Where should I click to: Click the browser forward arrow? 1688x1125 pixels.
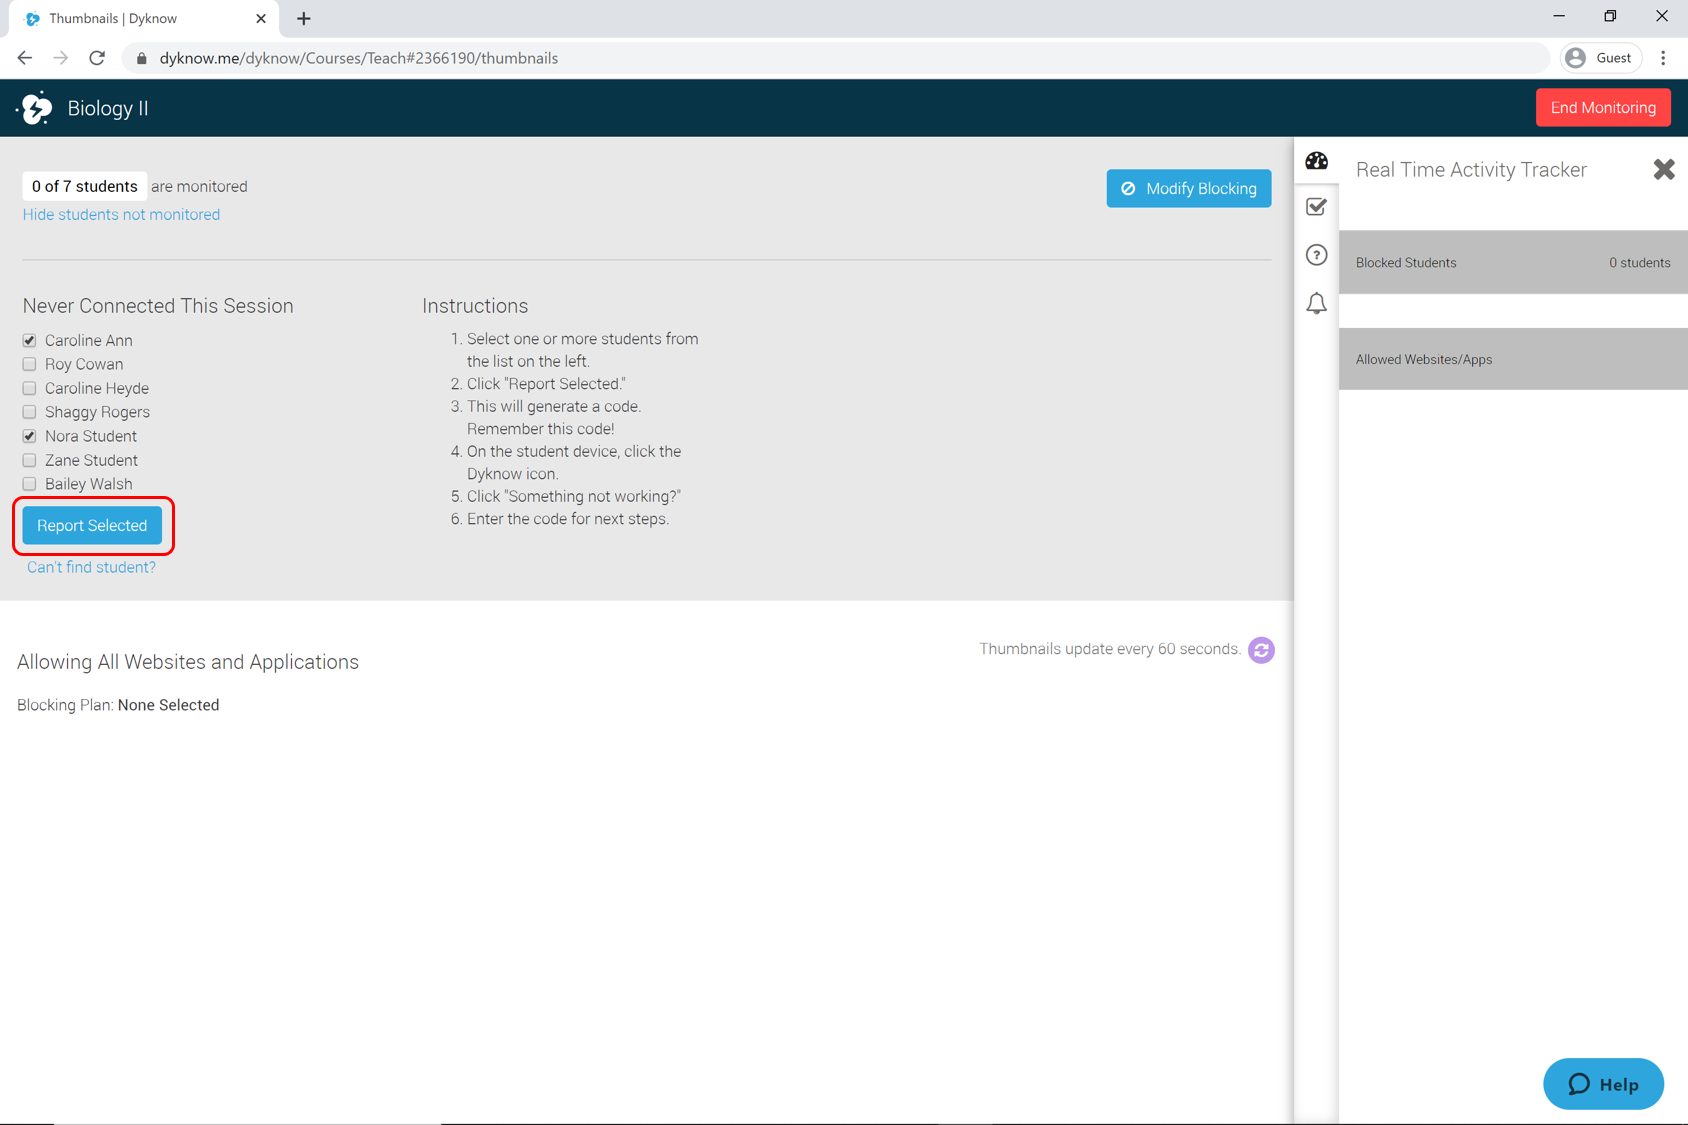coord(61,58)
